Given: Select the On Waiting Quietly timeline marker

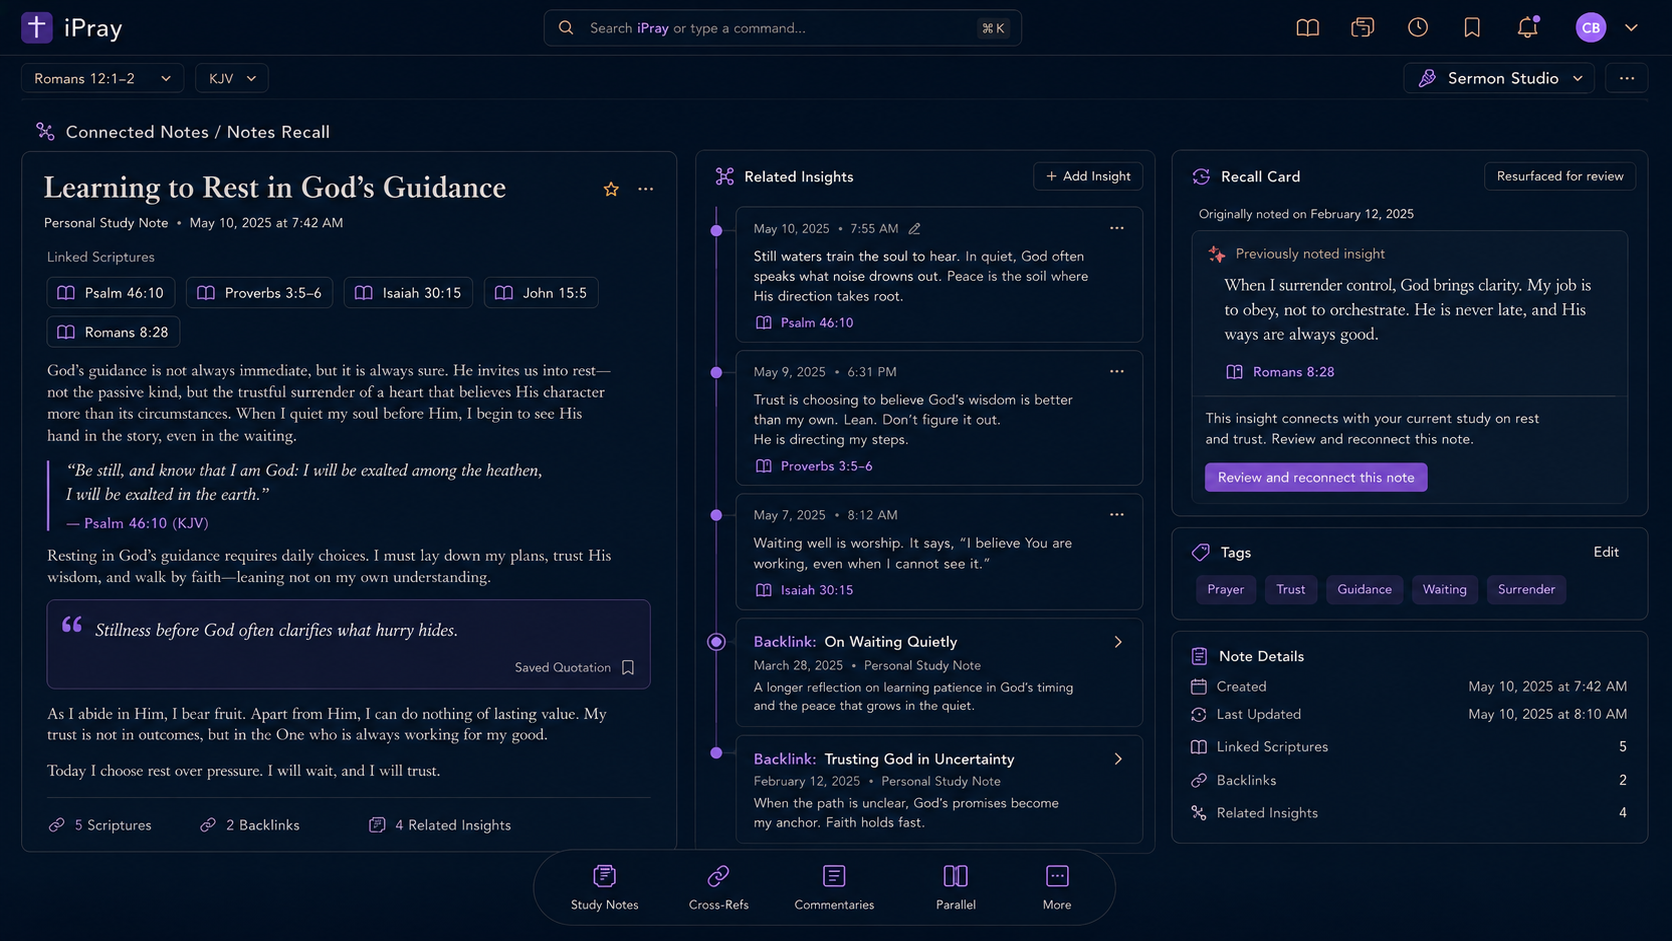Looking at the screenshot, I should [716, 642].
